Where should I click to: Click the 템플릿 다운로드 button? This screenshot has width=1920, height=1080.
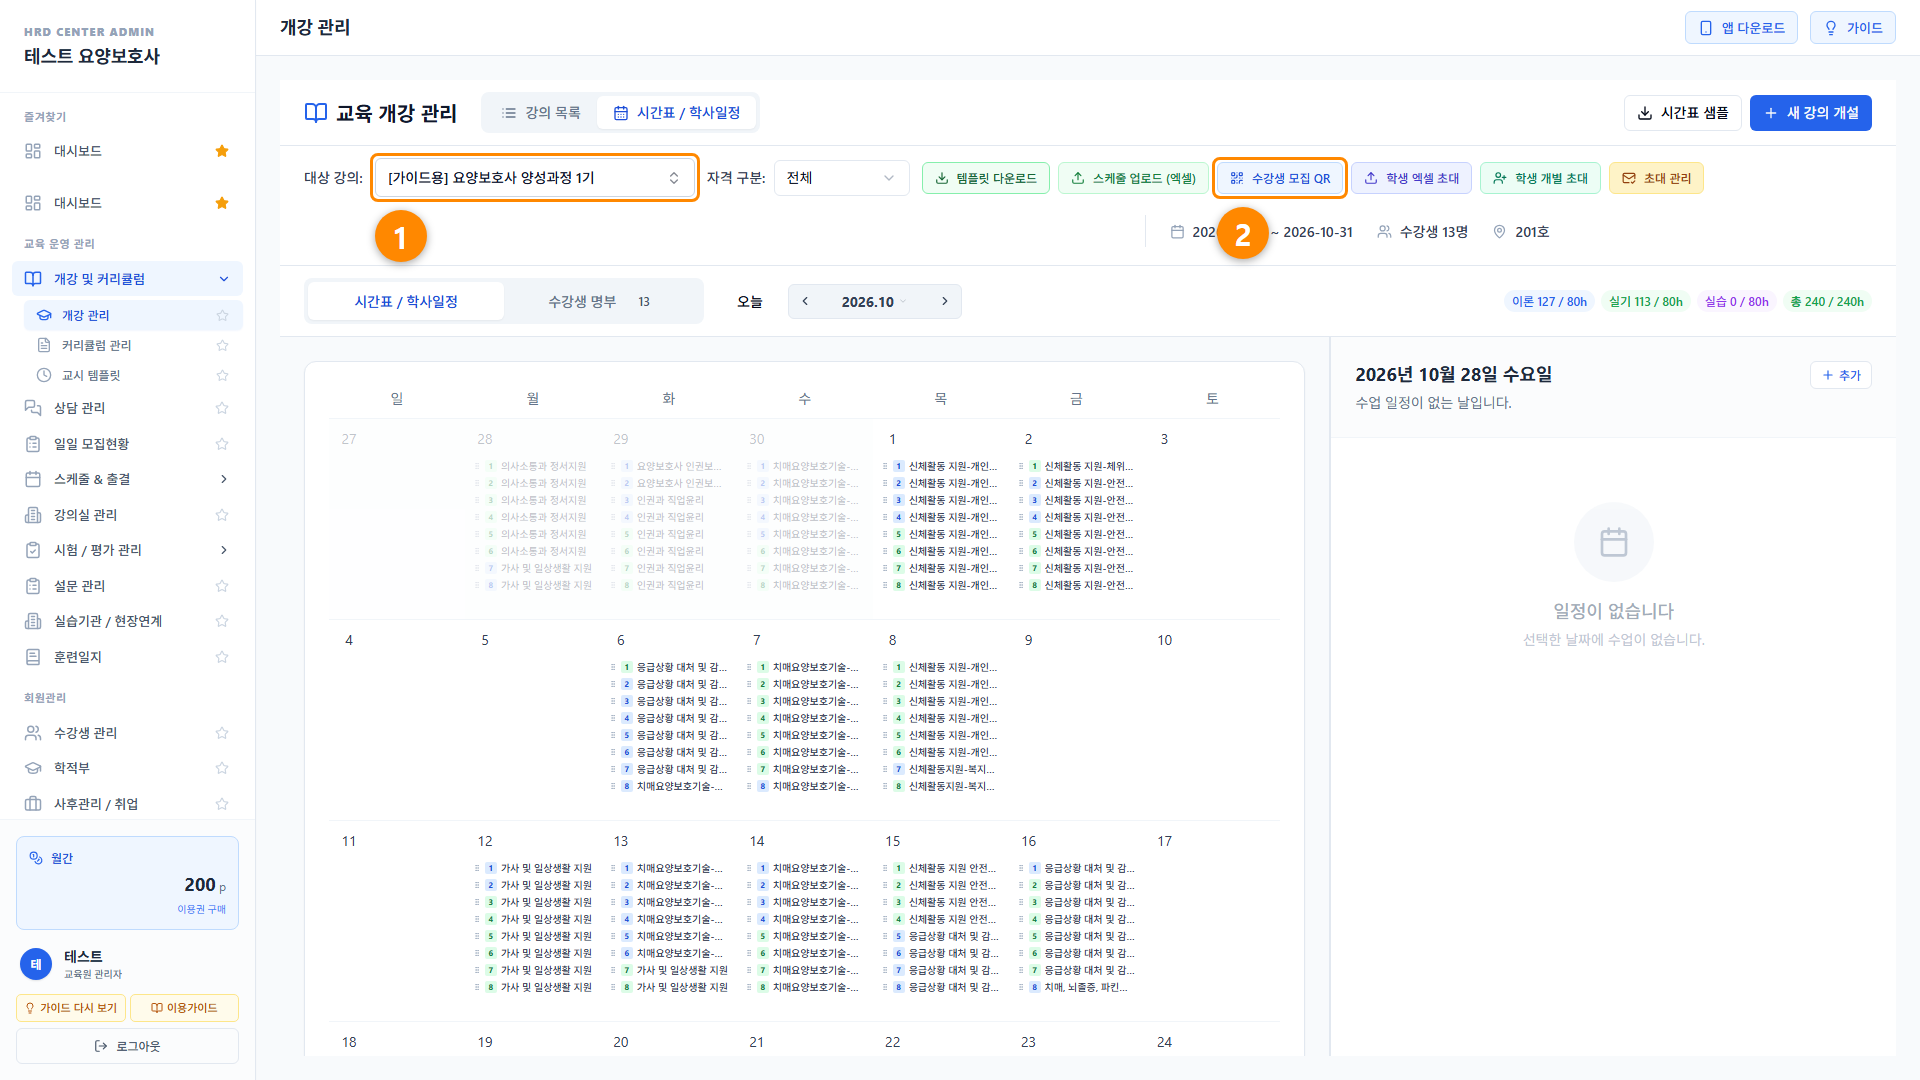click(986, 178)
